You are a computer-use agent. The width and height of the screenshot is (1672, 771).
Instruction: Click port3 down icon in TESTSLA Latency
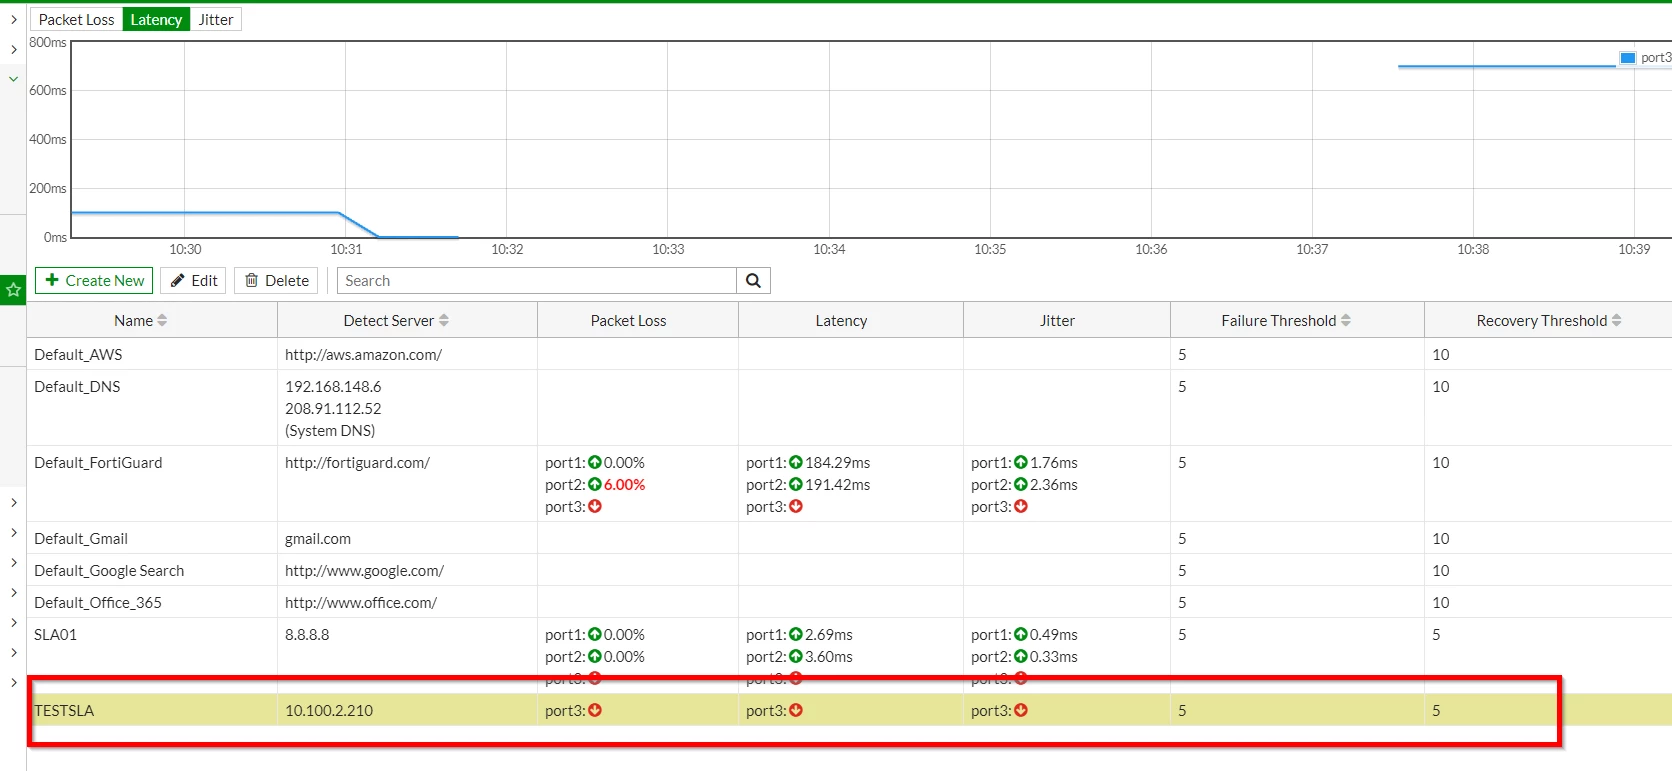click(x=796, y=711)
